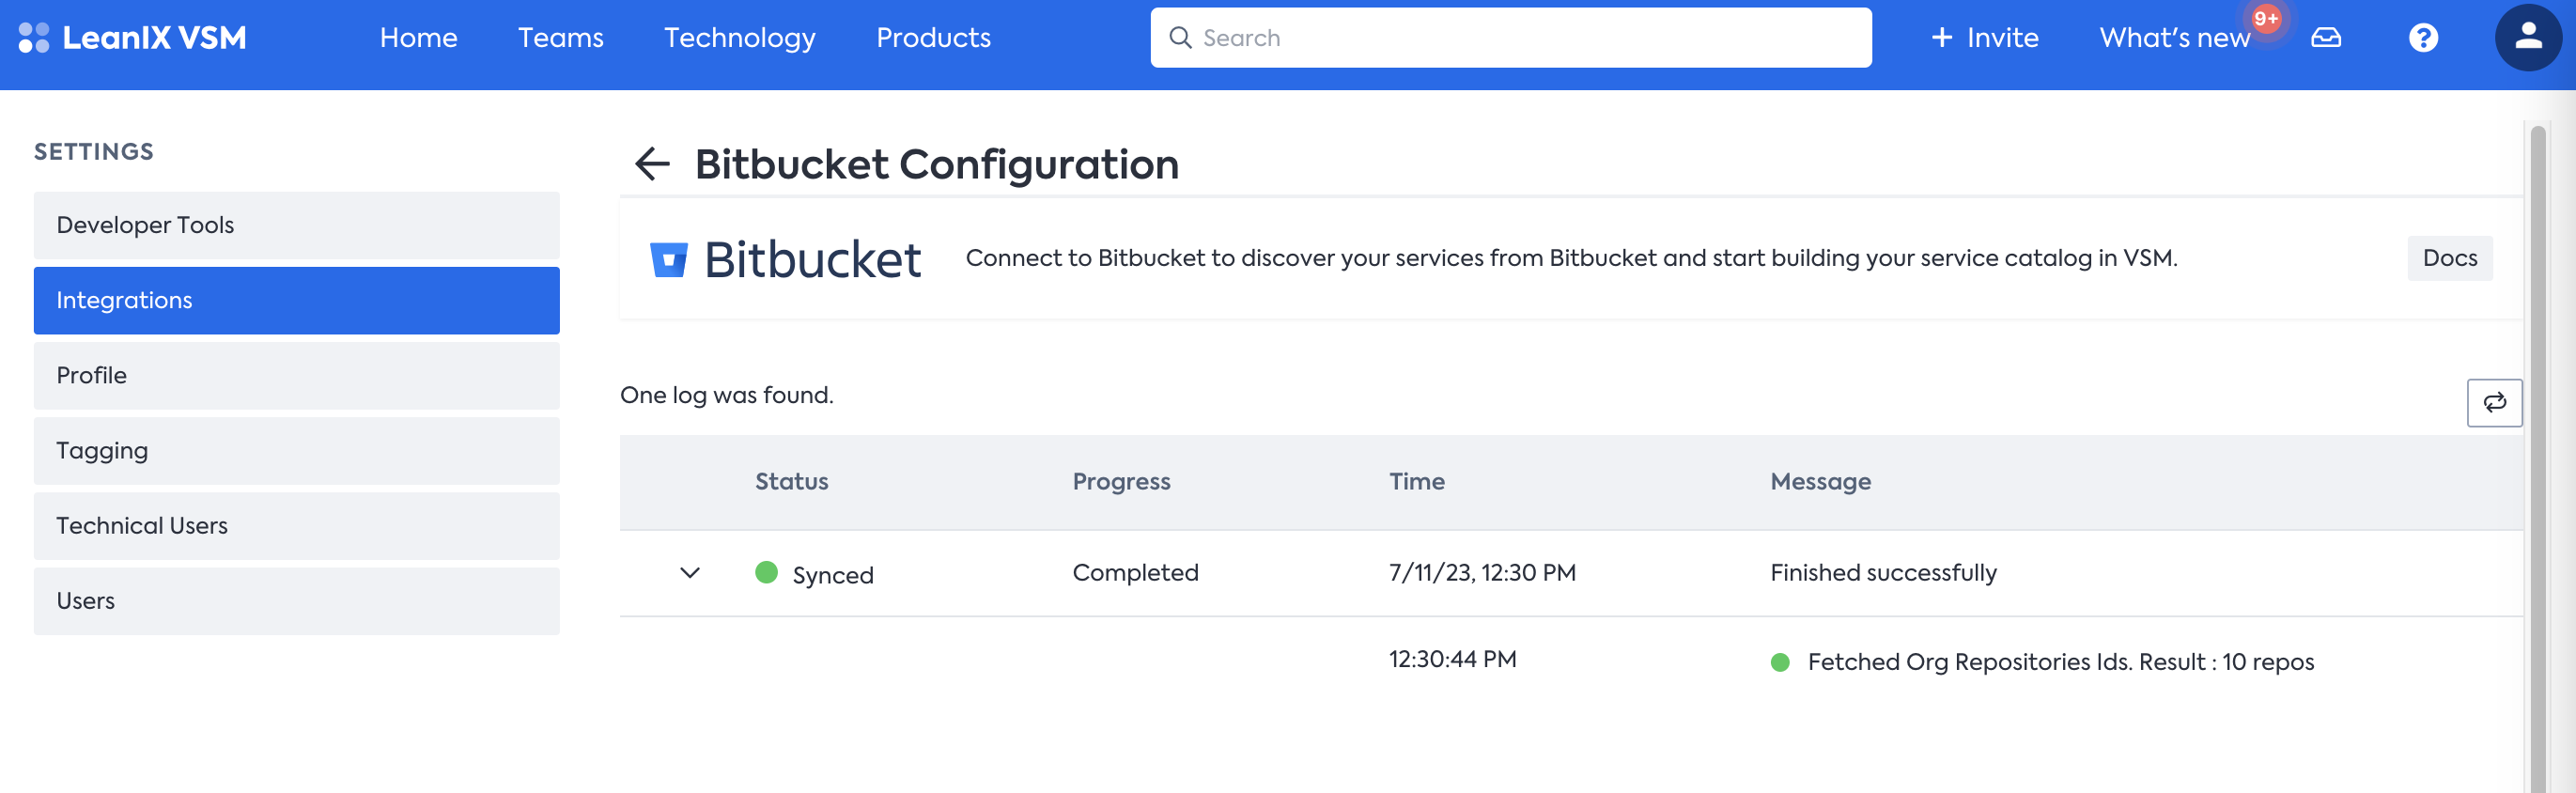2576x793 pixels.
Task: Click the LeanIX VSM logo icon
Action: point(34,38)
